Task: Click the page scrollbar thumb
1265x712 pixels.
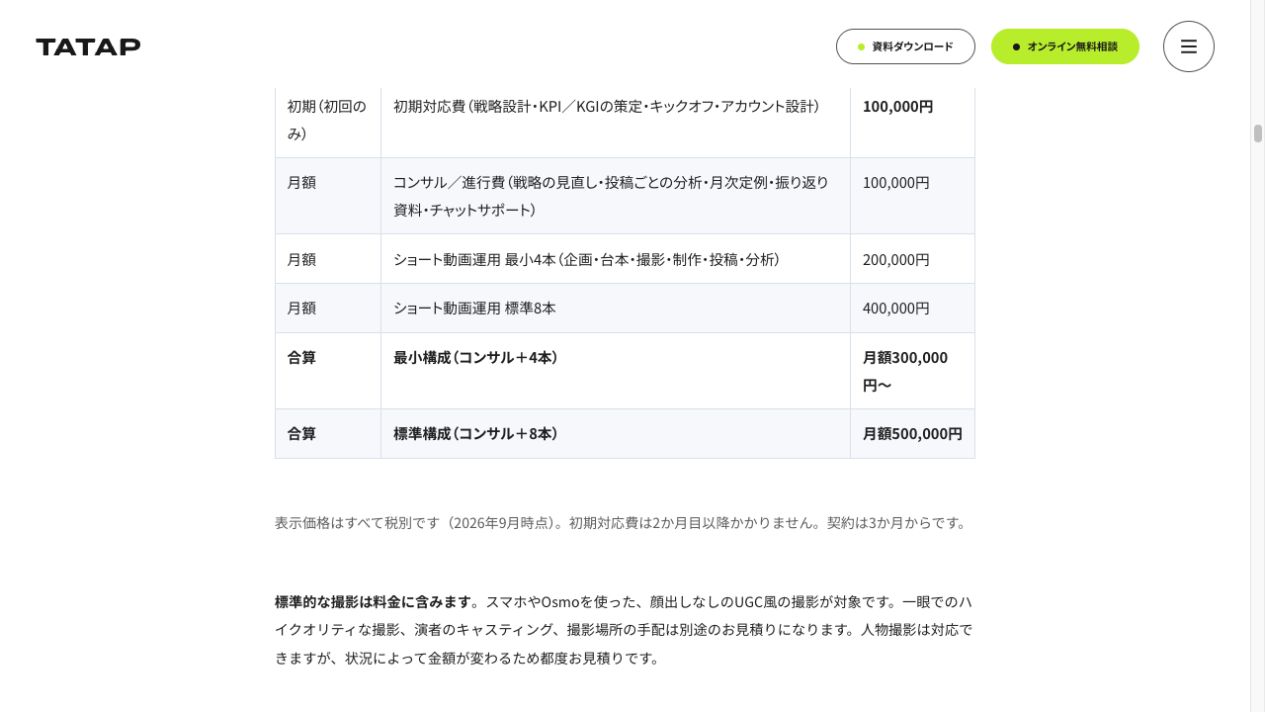Action: click(1257, 134)
